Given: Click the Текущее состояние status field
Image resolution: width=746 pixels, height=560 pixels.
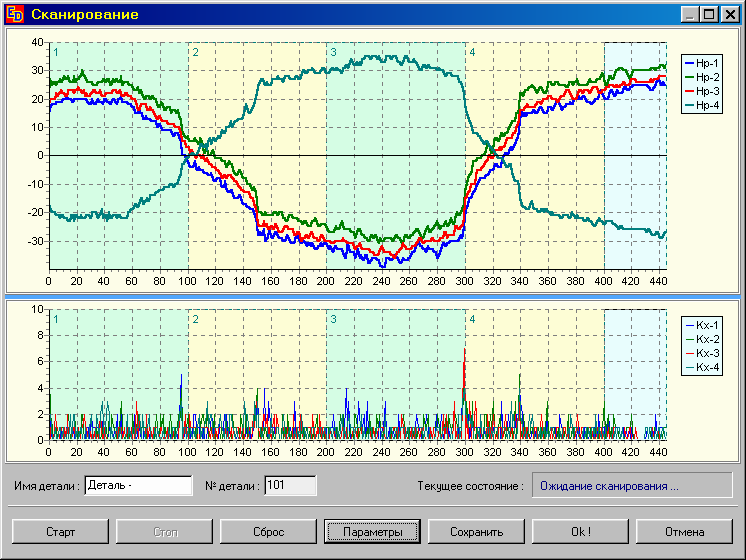Looking at the screenshot, I should coord(632,486).
